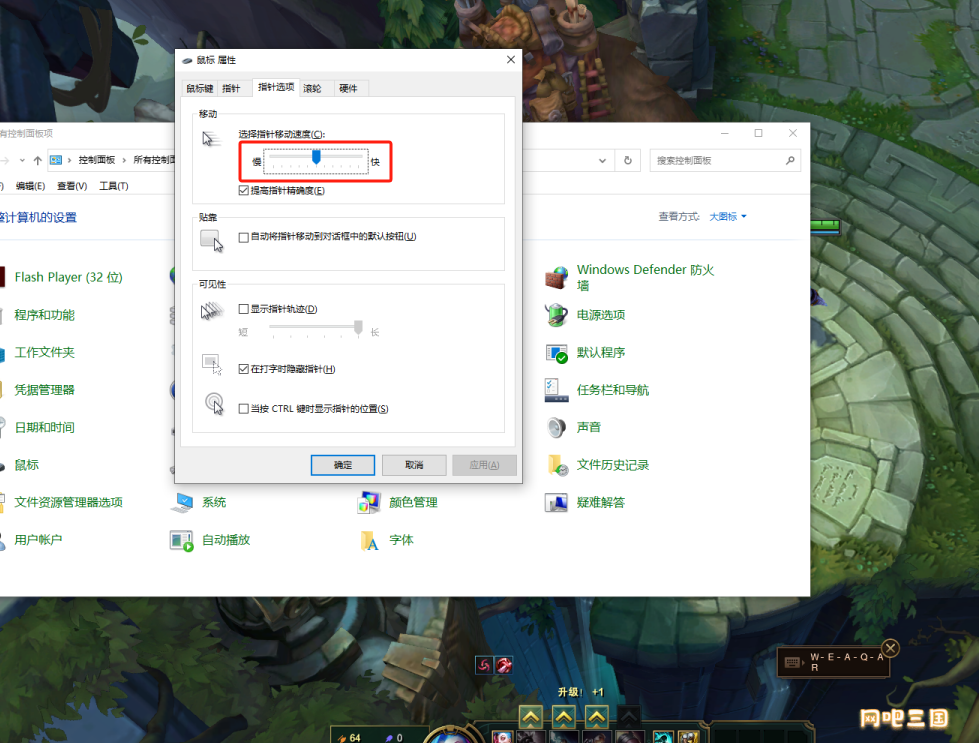
Task: Open the 颜色管理 icon
Action: 369,503
